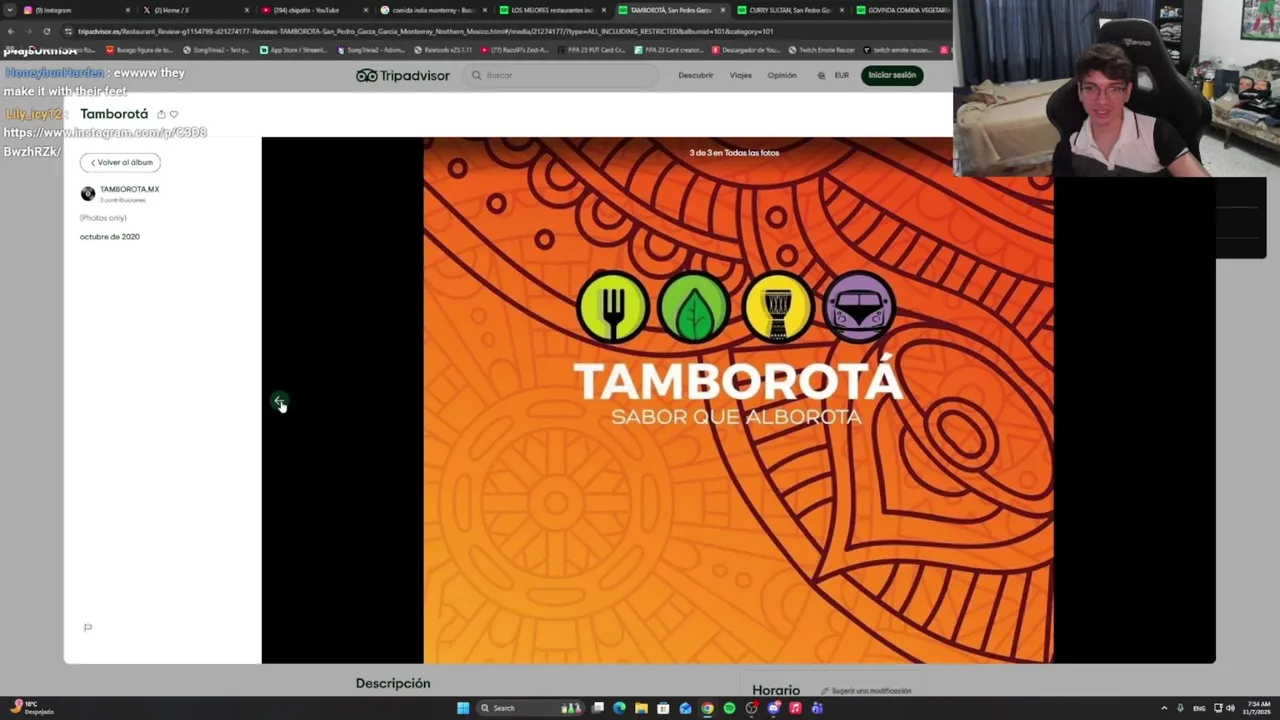This screenshot has height=720, width=1280.
Task: Open the Viajes menu
Action: (x=740, y=75)
